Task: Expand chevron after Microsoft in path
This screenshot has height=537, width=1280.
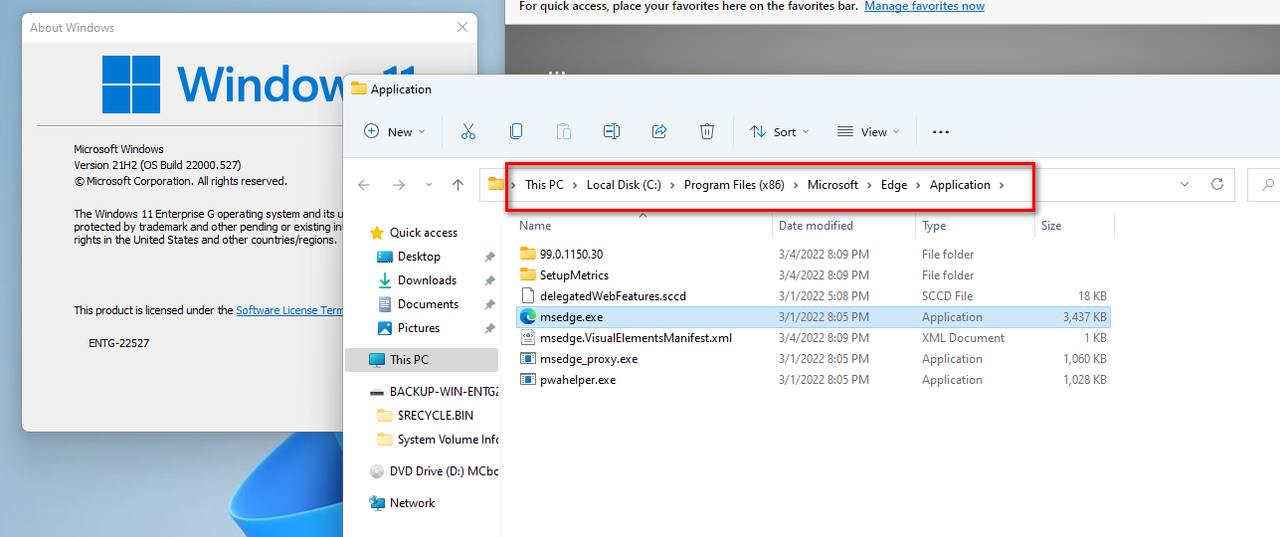Action: click(x=869, y=185)
